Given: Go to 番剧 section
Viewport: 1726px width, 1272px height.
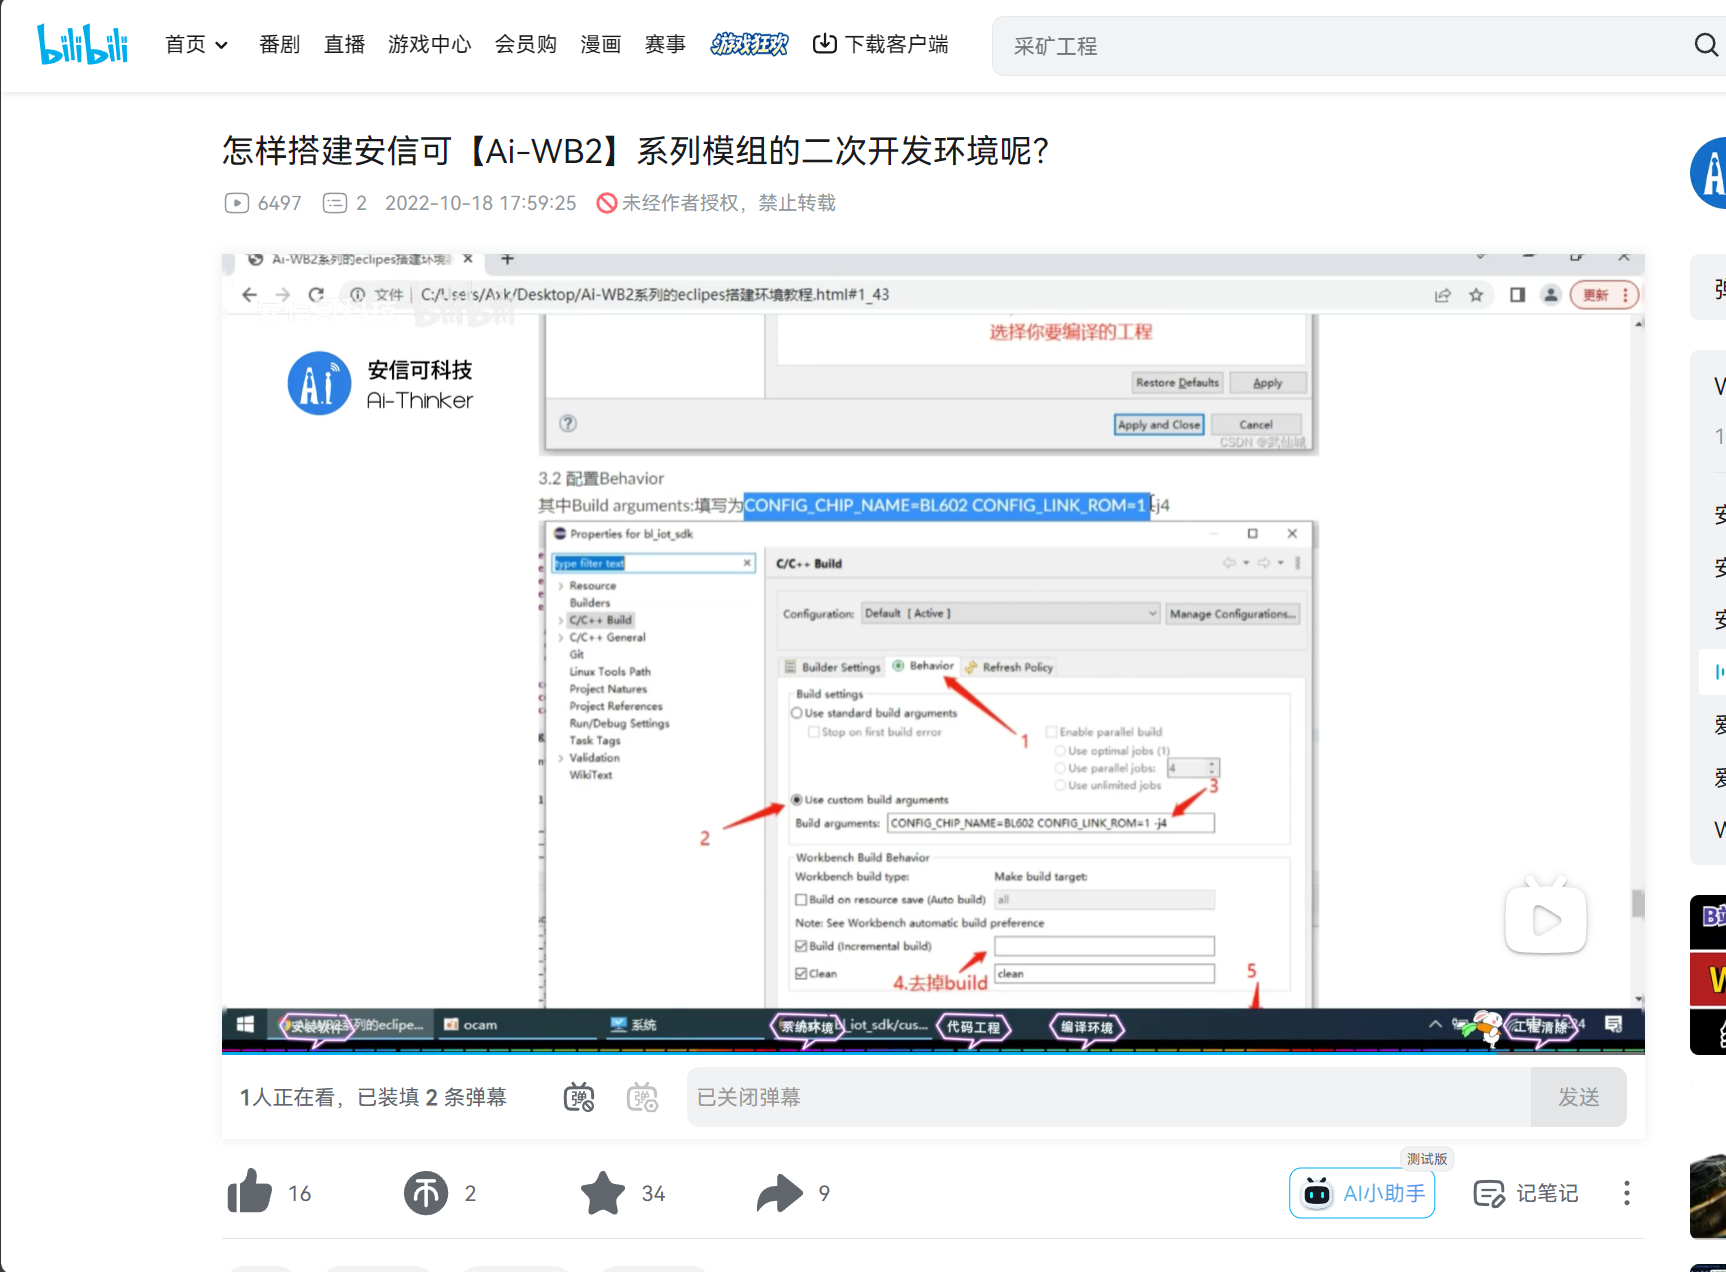Looking at the screenshot, I should pyautogui.click(x=279, y=44).
